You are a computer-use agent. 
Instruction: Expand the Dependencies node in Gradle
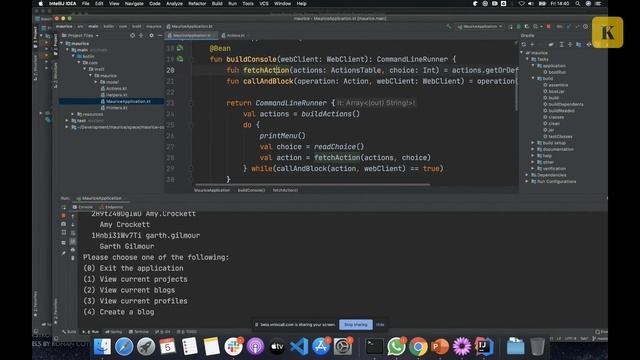click(x=527, y=175)
